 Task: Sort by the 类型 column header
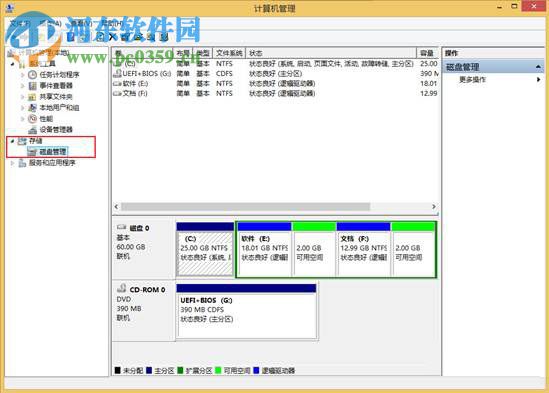click(203, 53)
